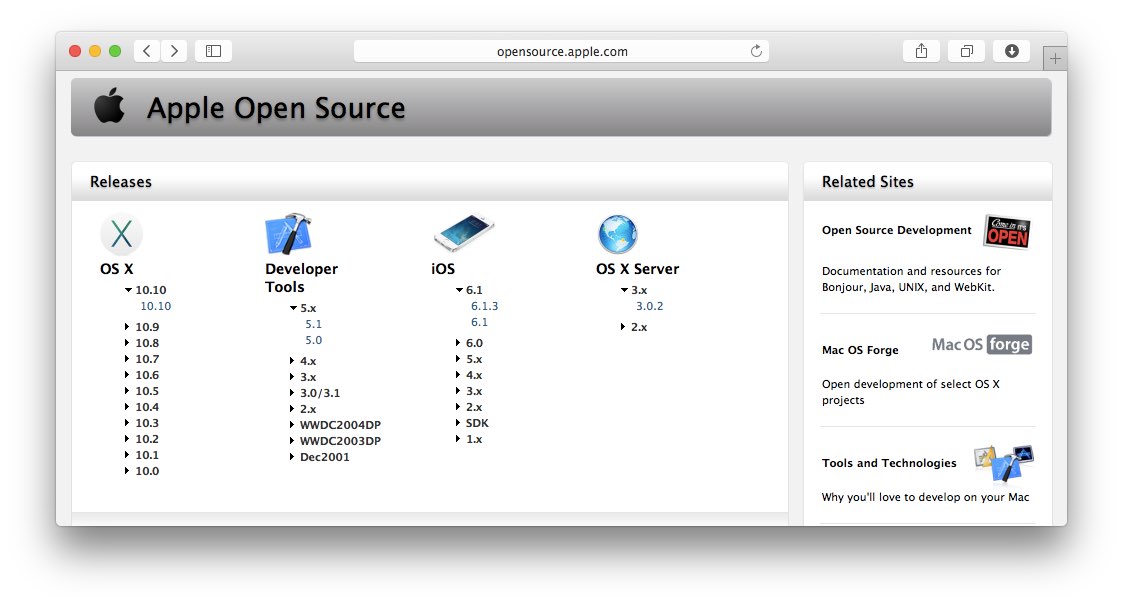Click the Tools and Technologies icon
Viewport: 1123px width, 606px height.
[1004, 463]
